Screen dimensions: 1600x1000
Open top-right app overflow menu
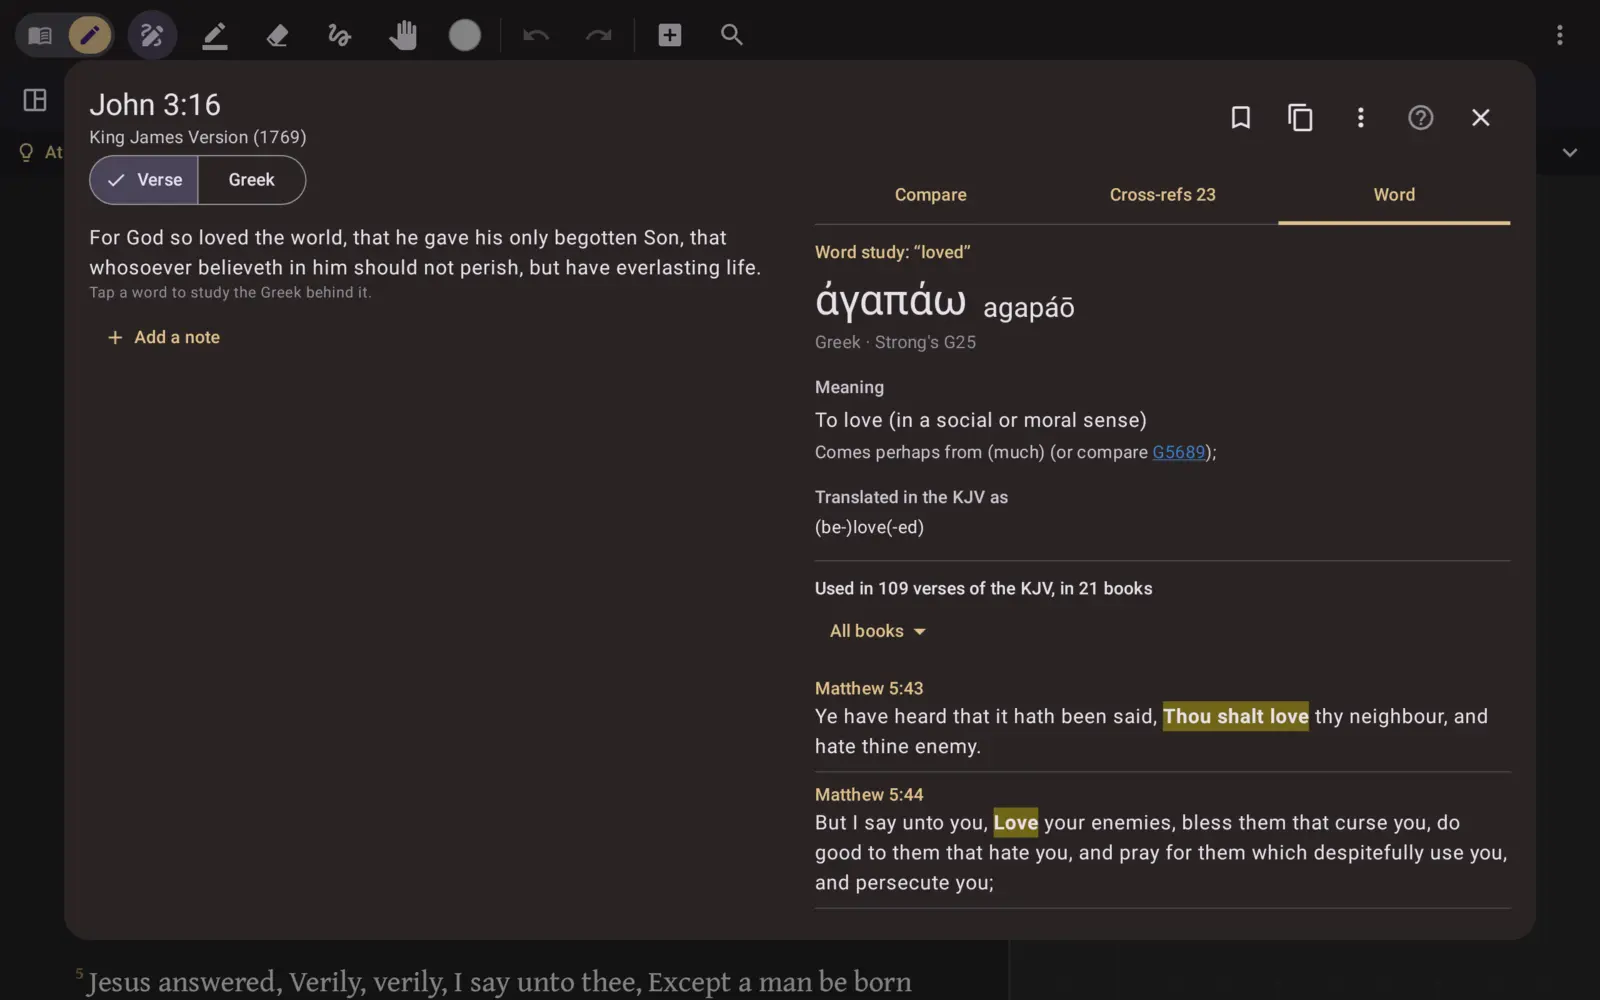point(1559,35)
